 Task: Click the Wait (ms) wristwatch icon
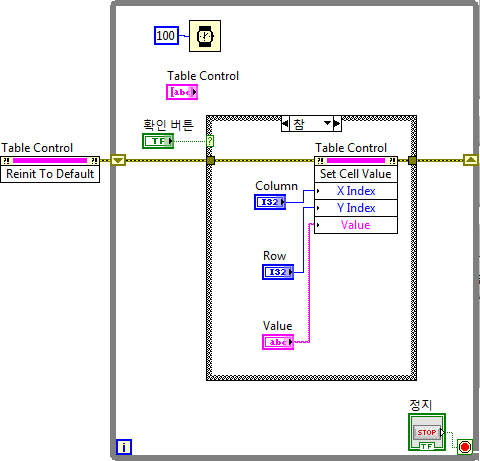[x=205, y=36]
